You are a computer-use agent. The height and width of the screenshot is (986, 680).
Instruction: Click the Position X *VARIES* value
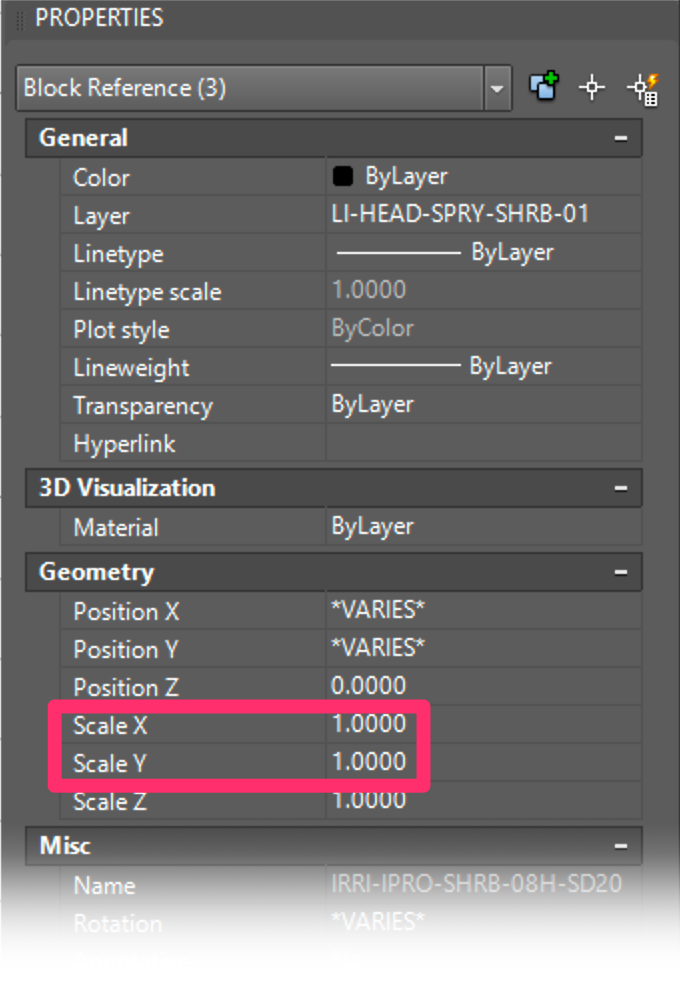[x=377, y=610]
